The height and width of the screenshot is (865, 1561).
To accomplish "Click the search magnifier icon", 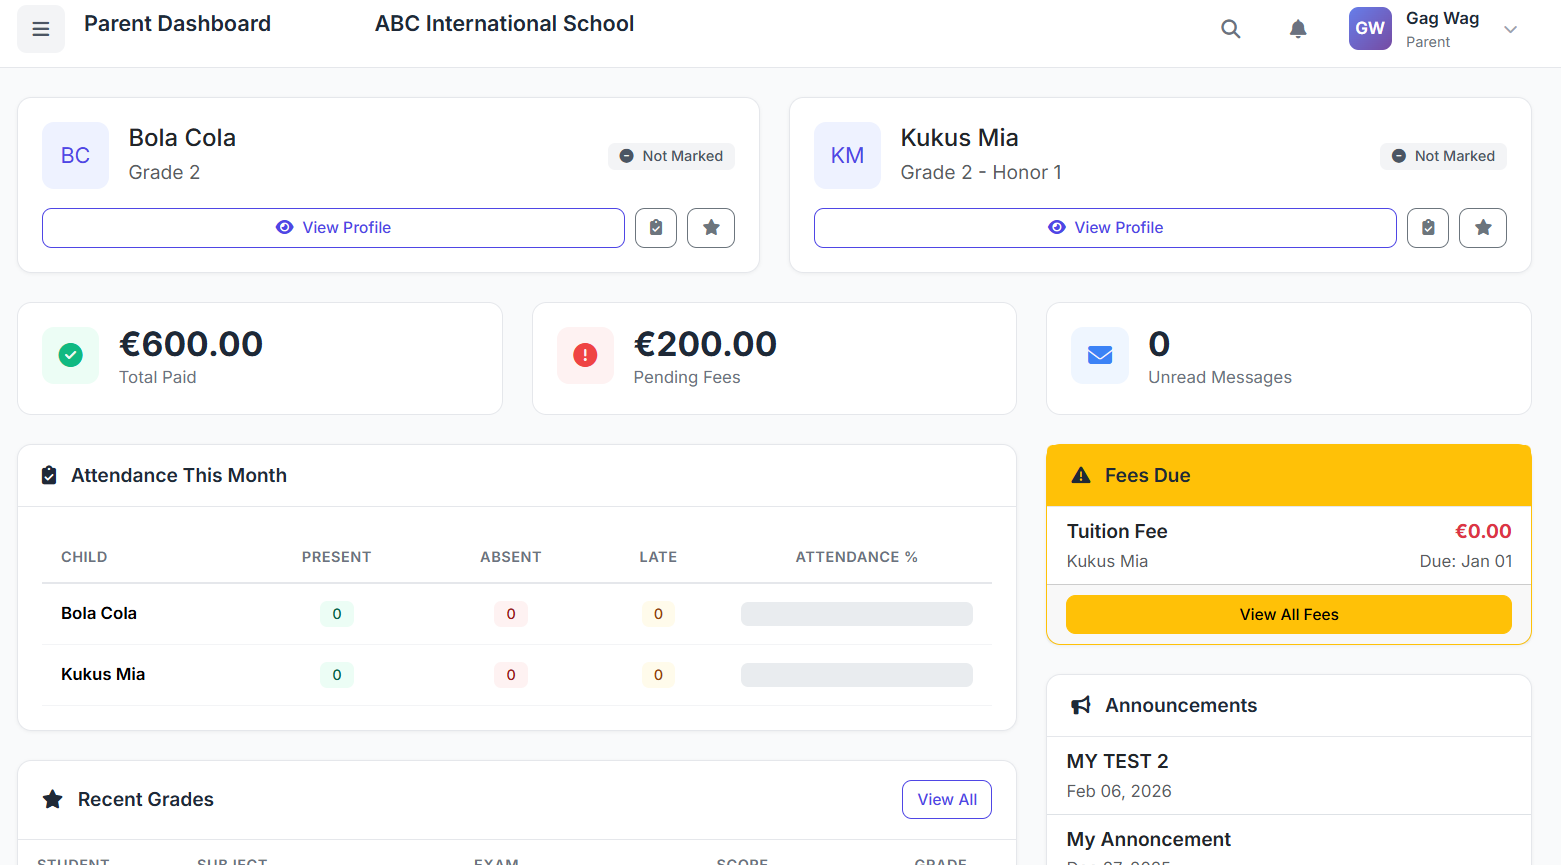I will click(x=1231, y=29).
